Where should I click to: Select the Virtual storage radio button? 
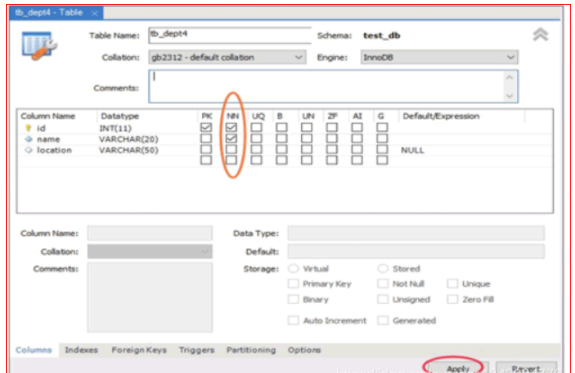tap(293, 268)
